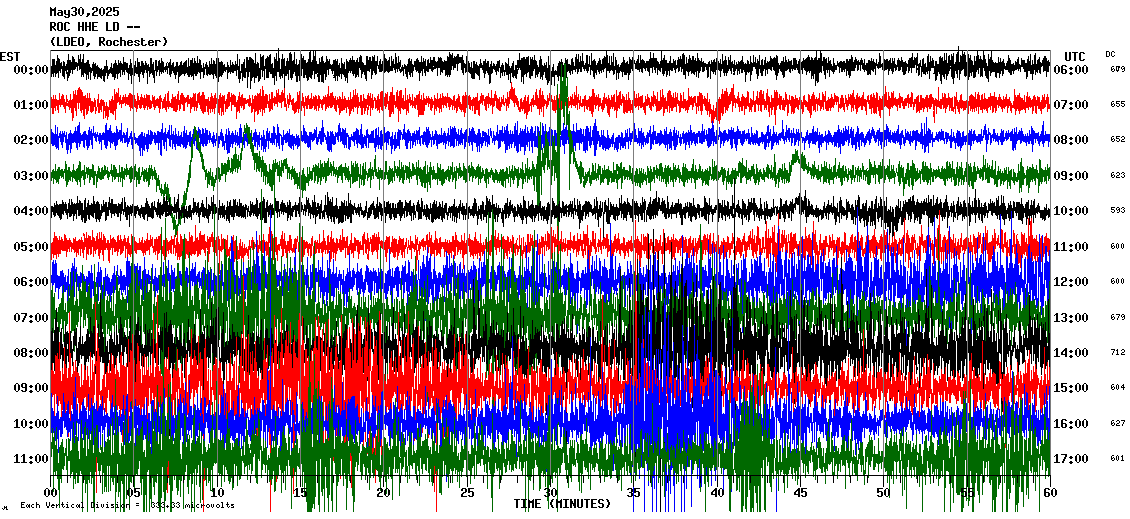
Task: Select the DC value 593
Action: pyautogui.click(x=1117, y=211)
